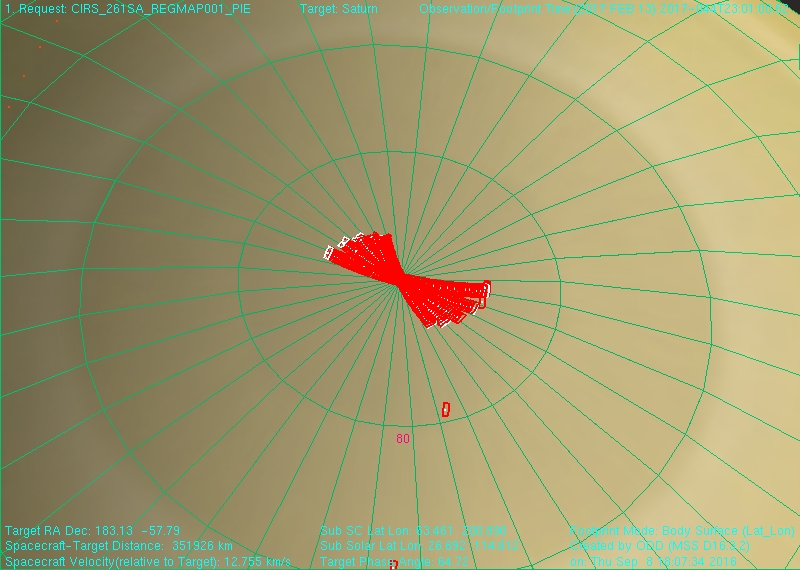This screenshot has width=800, height=570.
Task: Click the Sub SC Lat Lon readout
Action: 413,531
